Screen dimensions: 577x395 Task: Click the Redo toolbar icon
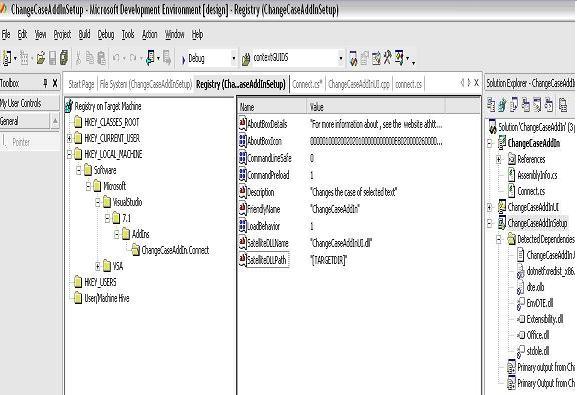click(133, 58)
